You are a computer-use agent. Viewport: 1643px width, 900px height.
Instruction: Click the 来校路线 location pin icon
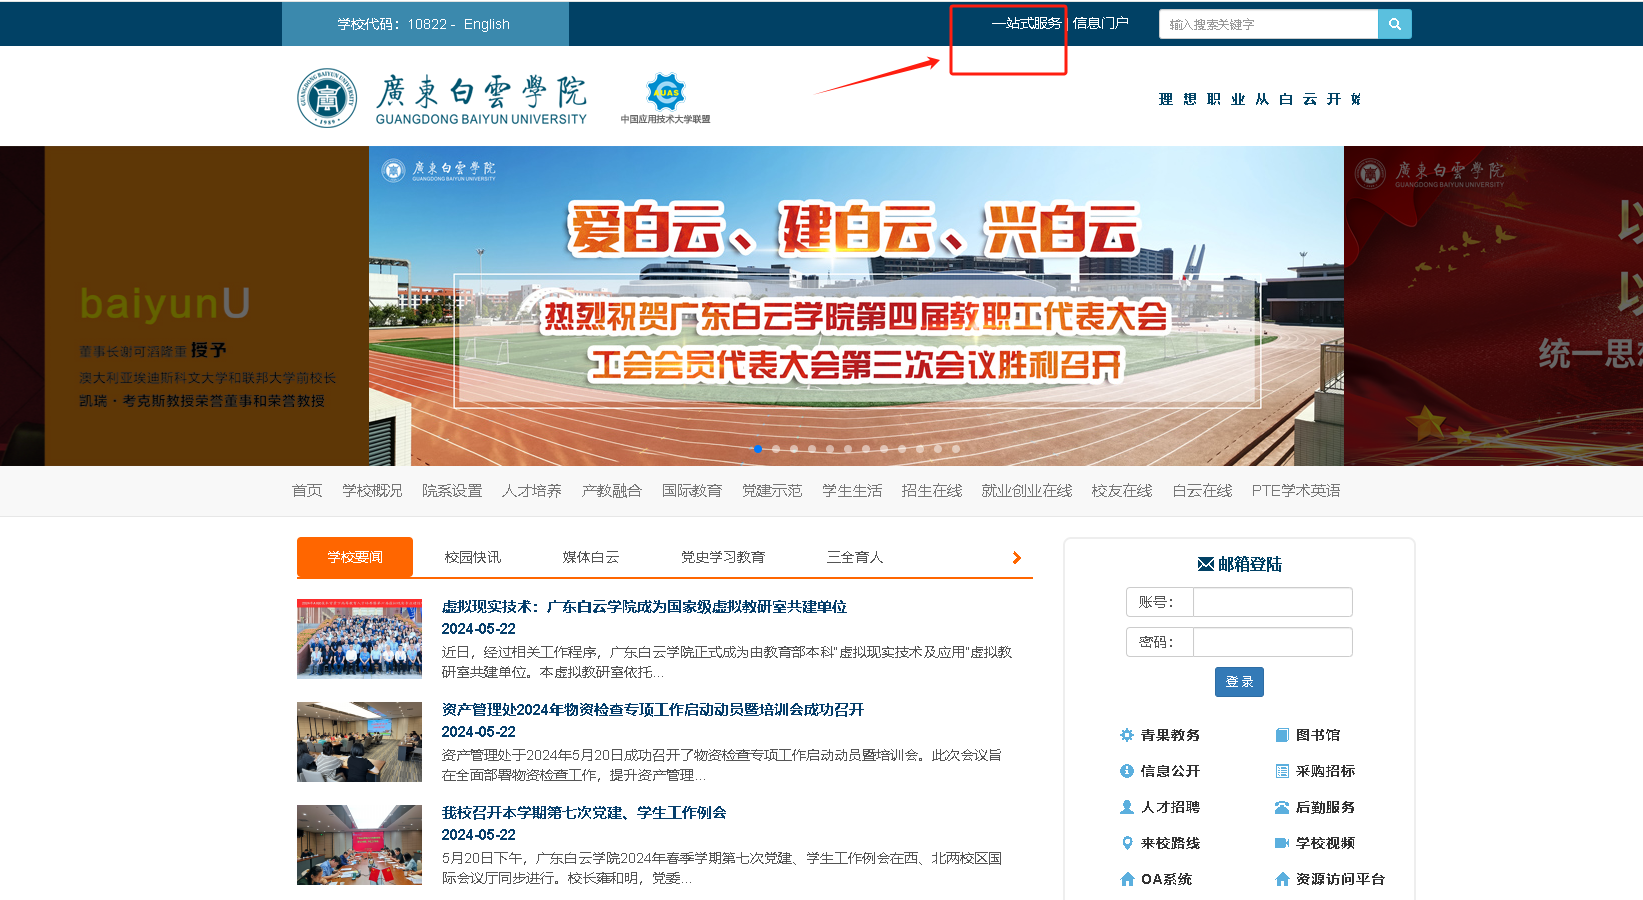(x=1127, y=843)
